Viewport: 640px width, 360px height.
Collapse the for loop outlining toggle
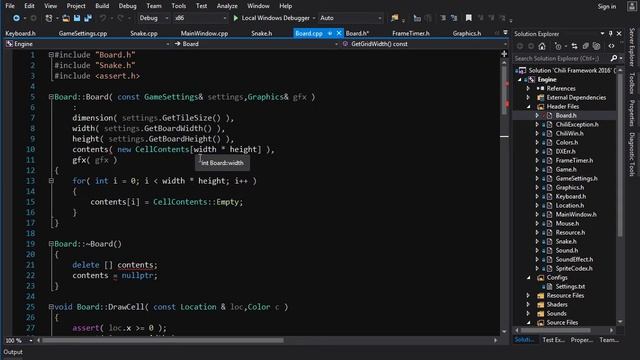pyautogui.click(x=51, y=181)
